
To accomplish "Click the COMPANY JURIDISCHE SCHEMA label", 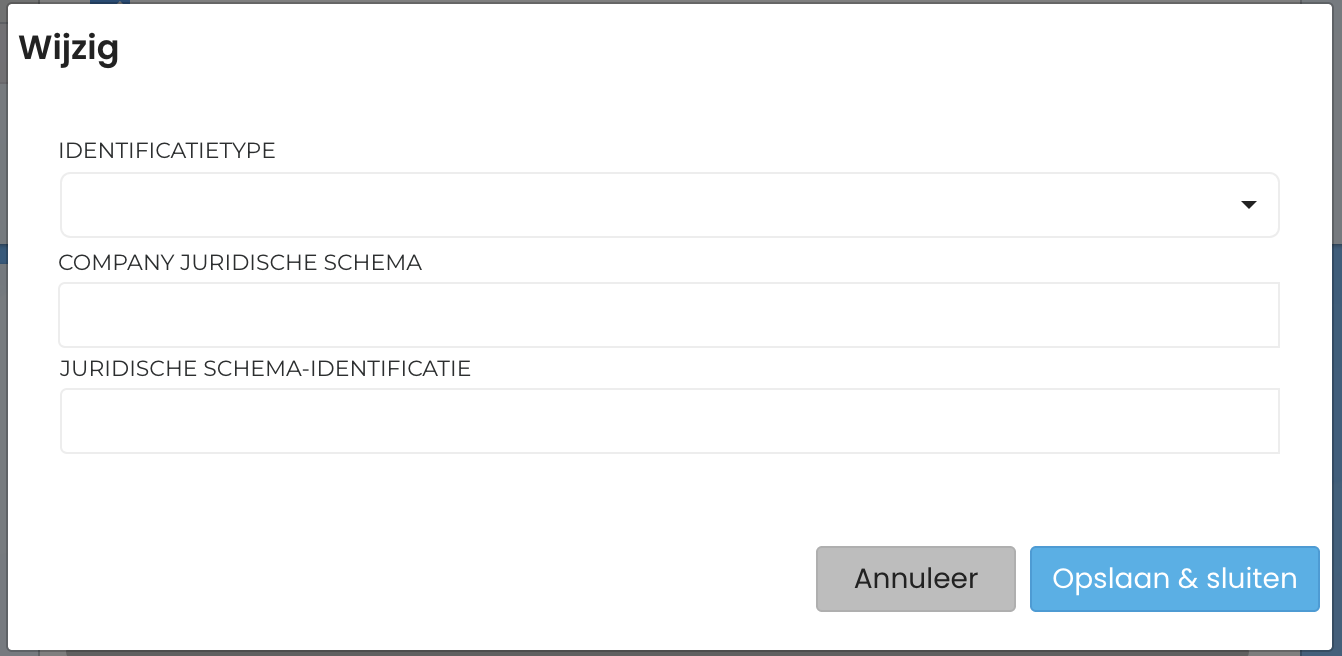I will tap(240, 263).
